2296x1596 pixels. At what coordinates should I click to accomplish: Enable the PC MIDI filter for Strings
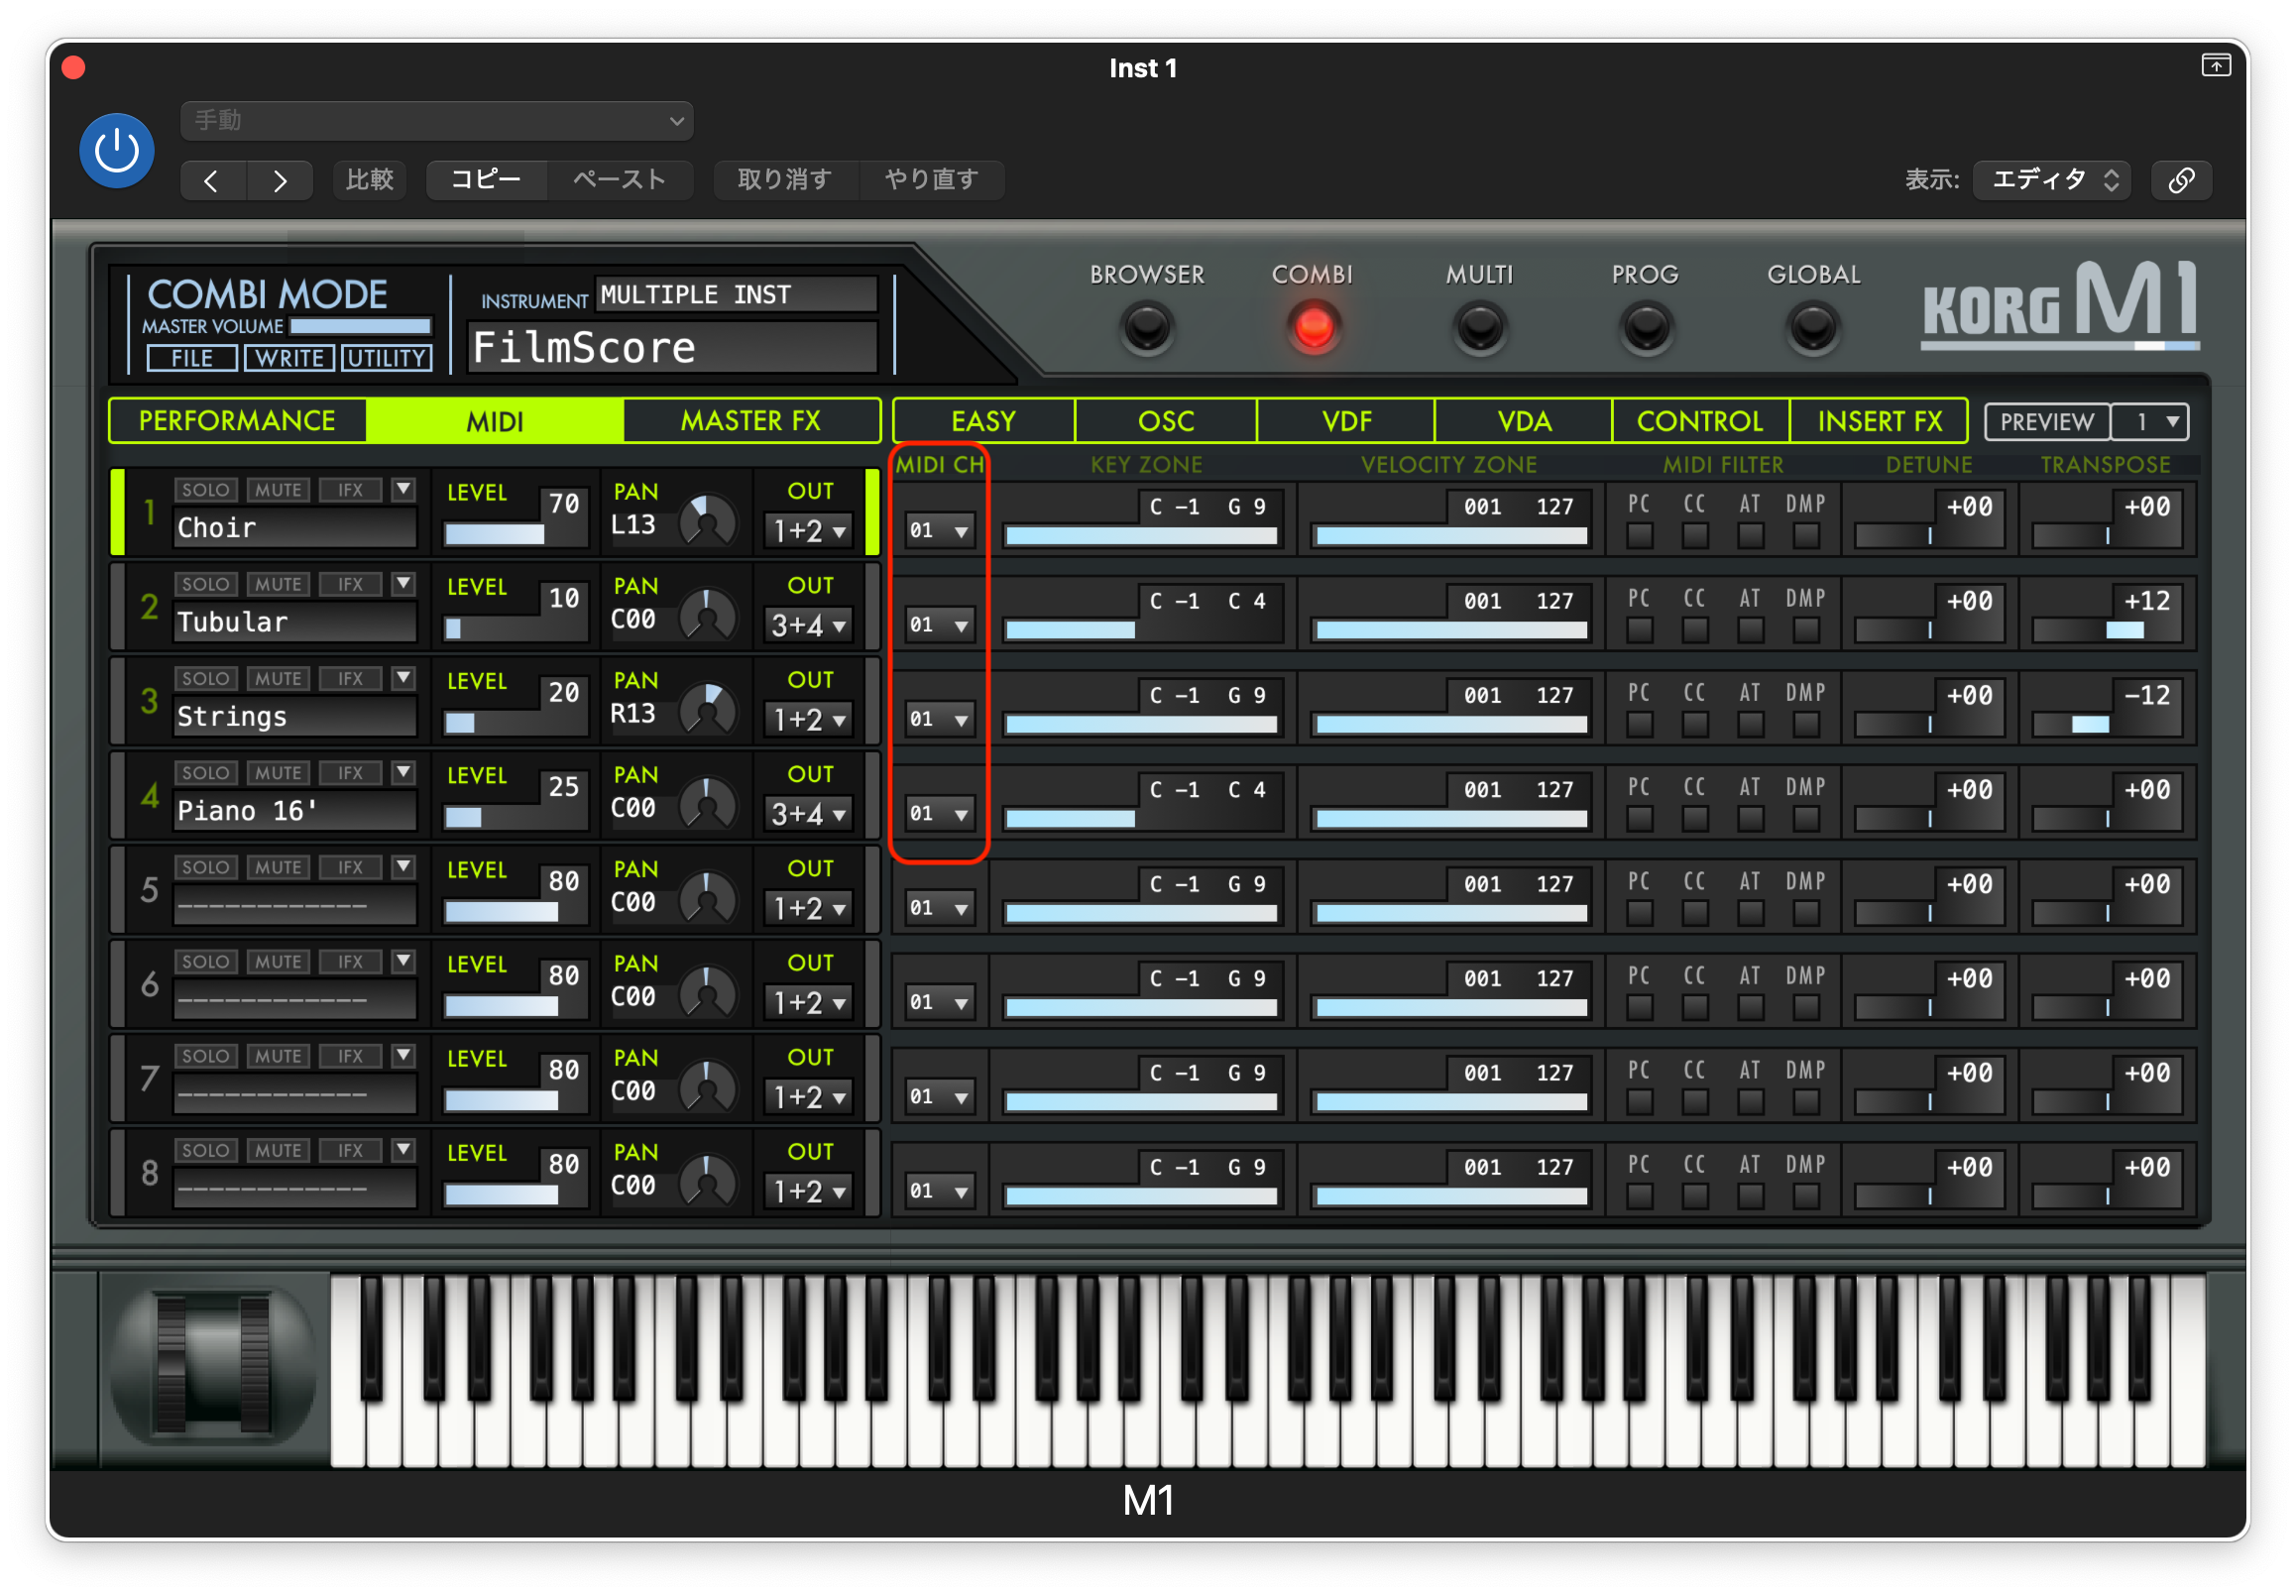1639,724
